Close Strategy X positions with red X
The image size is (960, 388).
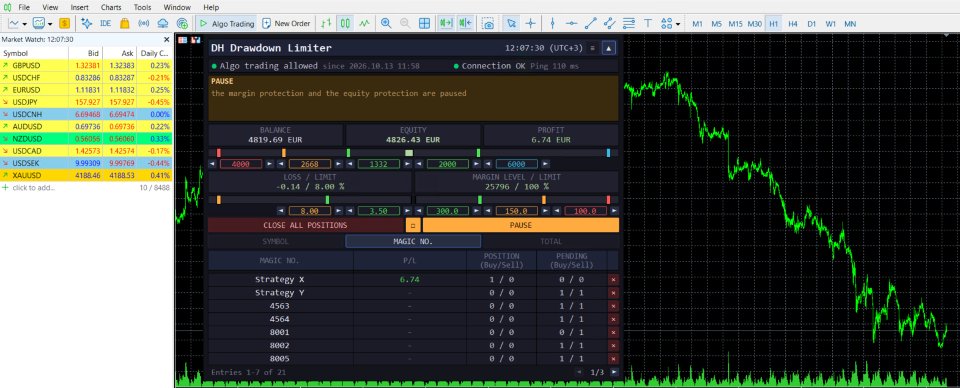[x=613, y=279]
